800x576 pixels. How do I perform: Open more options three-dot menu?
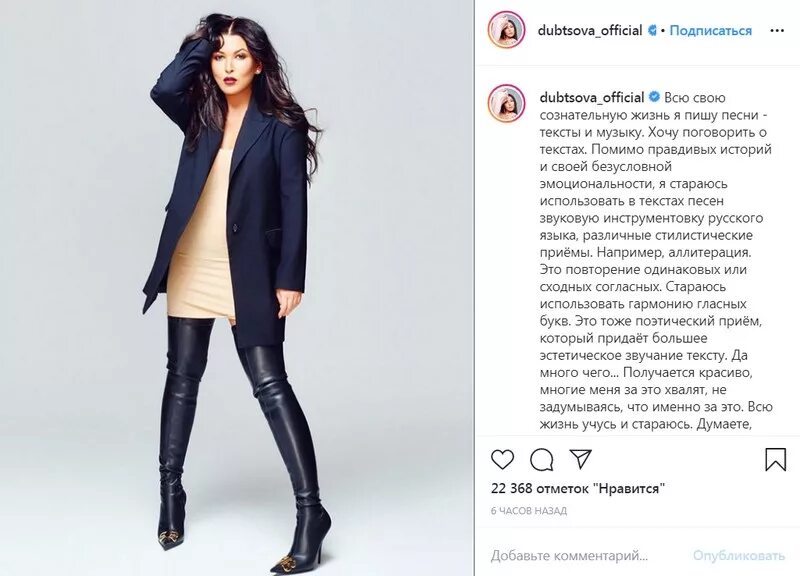tap(777, 31)
